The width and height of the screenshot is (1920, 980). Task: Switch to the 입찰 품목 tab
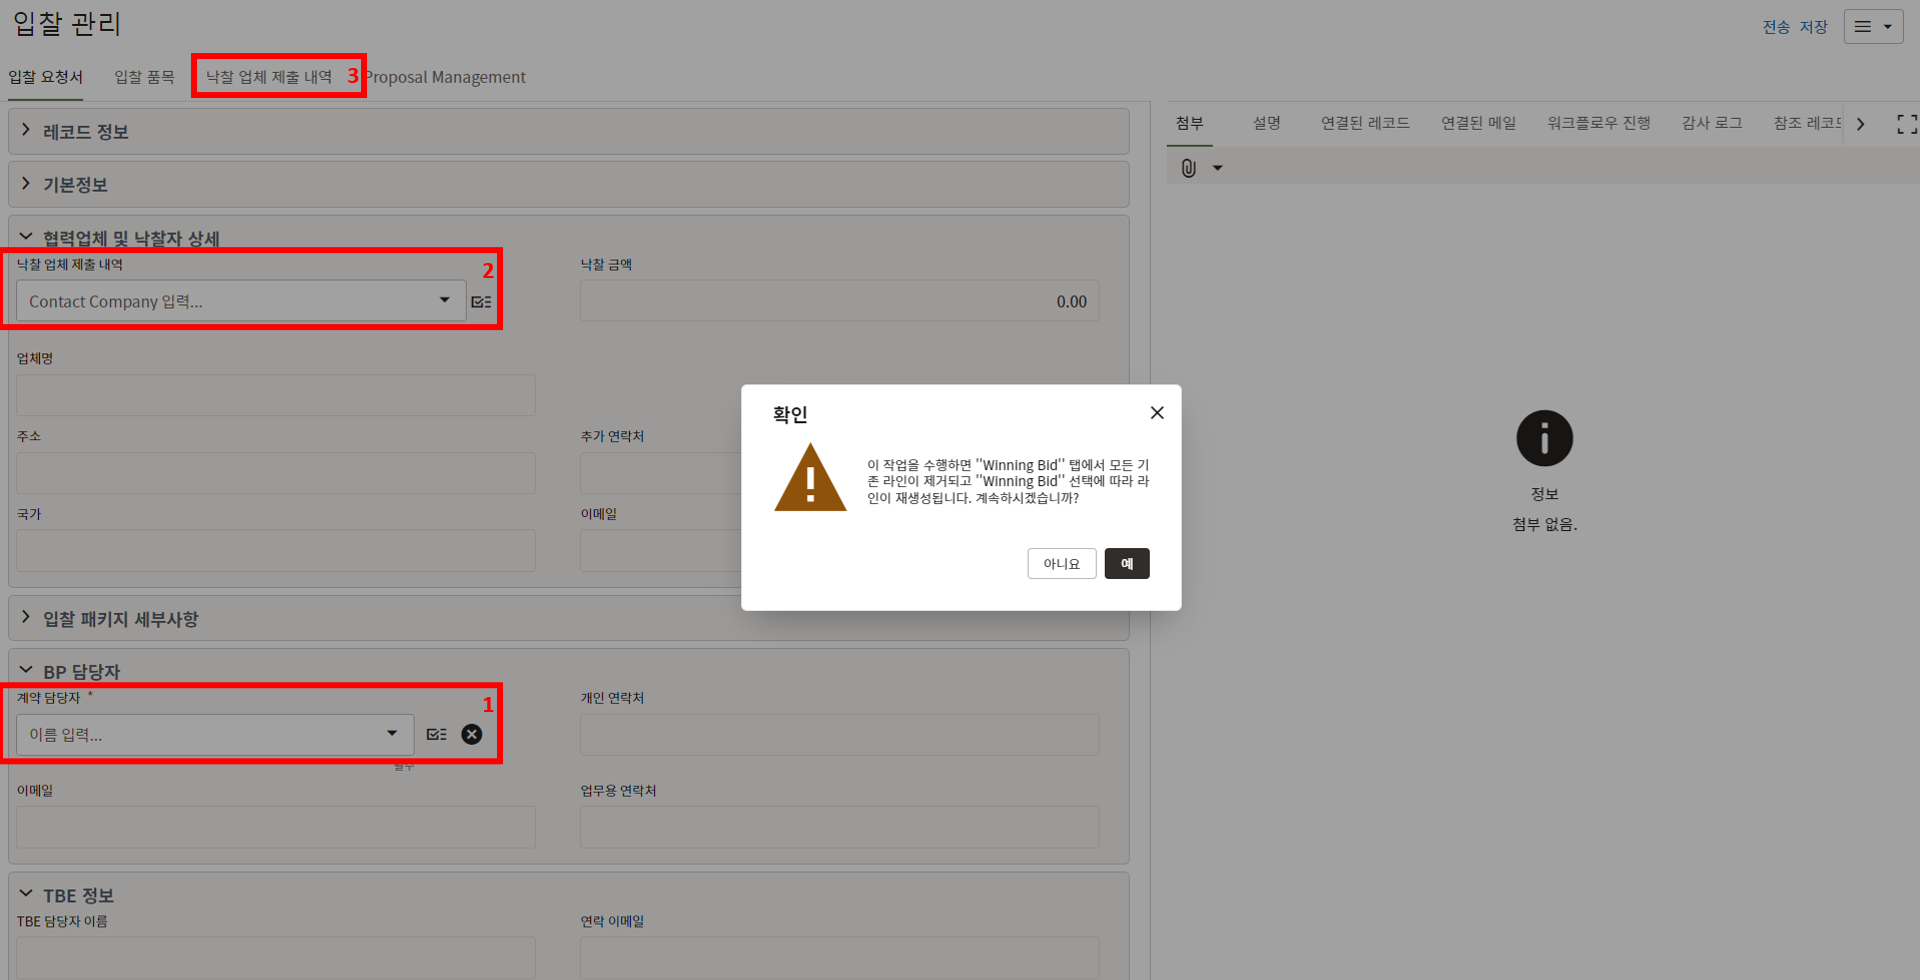(x=144, y=77)
